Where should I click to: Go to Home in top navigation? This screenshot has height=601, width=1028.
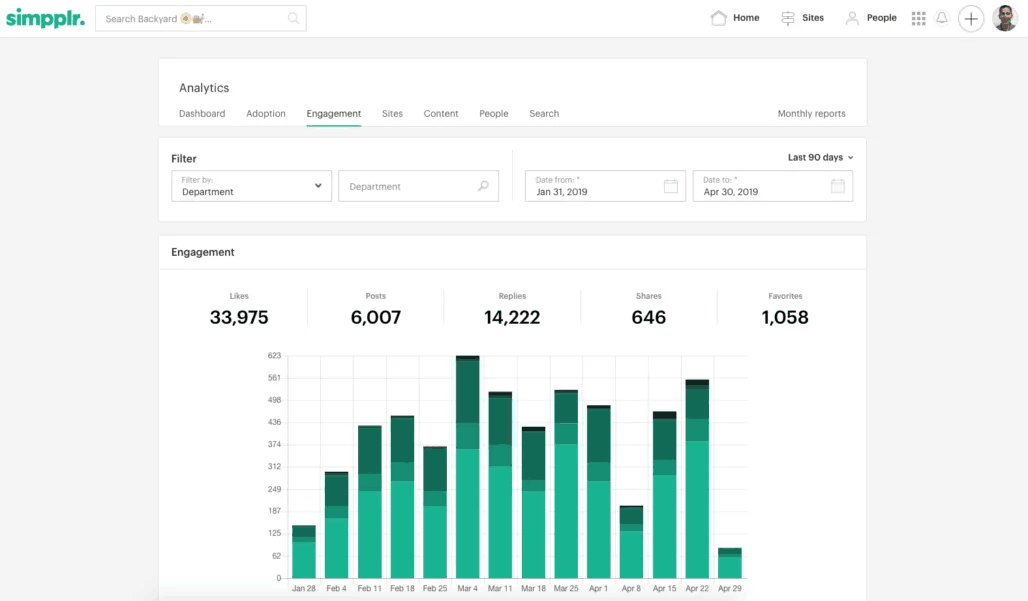(746, 18)
